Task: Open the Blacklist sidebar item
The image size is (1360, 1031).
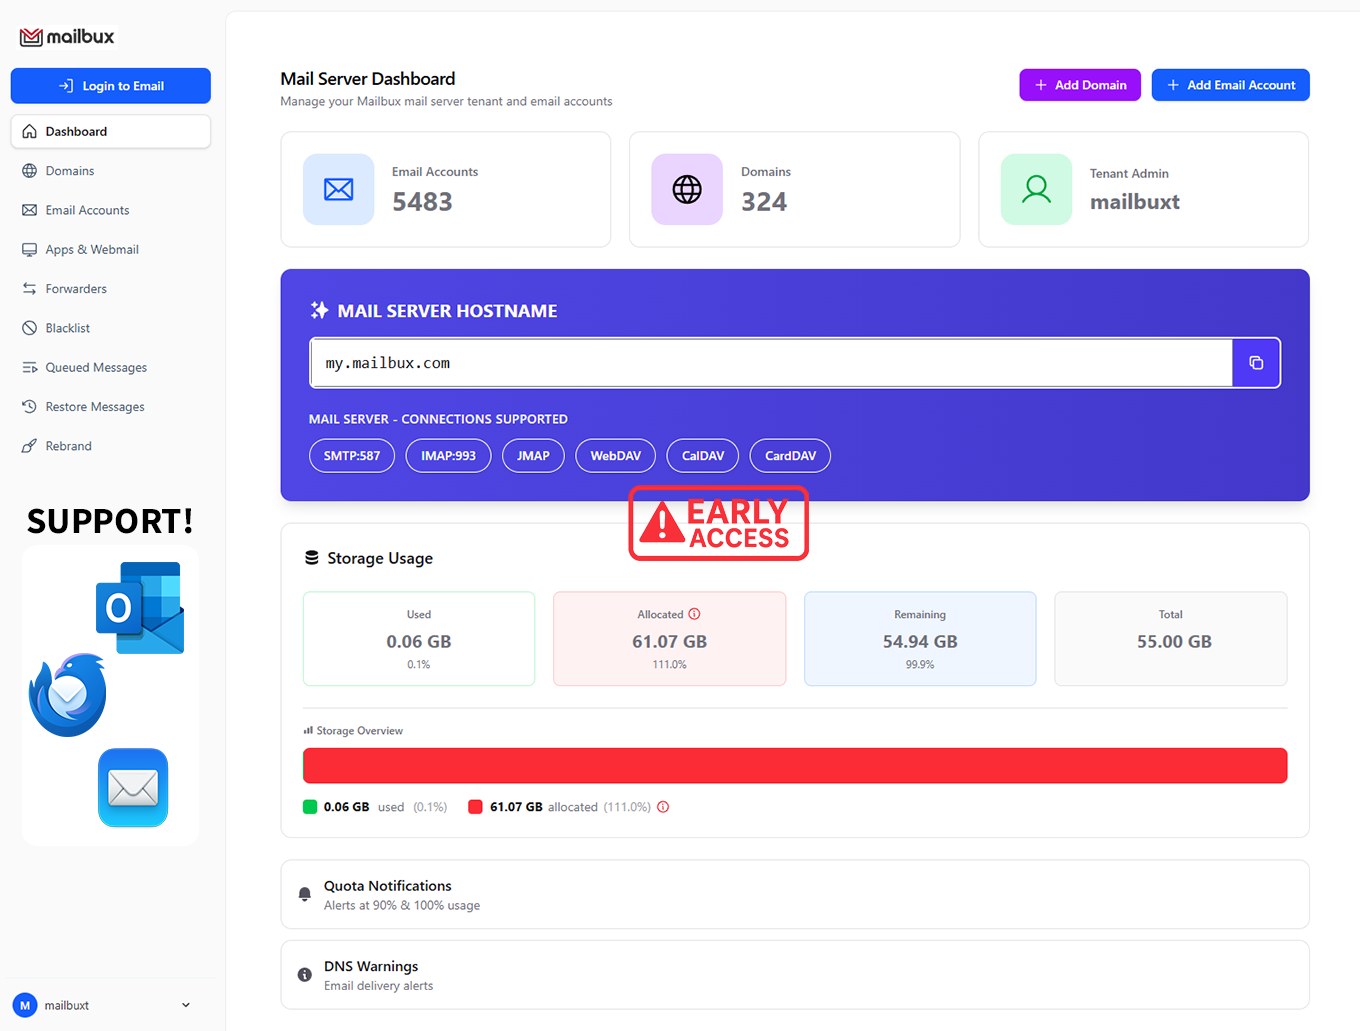Action: 68,328
